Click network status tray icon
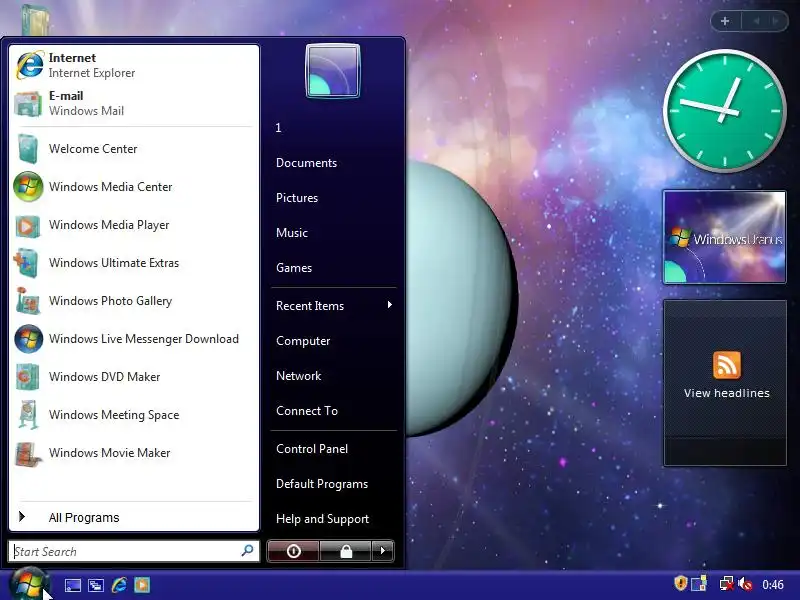 coord(726,584)
